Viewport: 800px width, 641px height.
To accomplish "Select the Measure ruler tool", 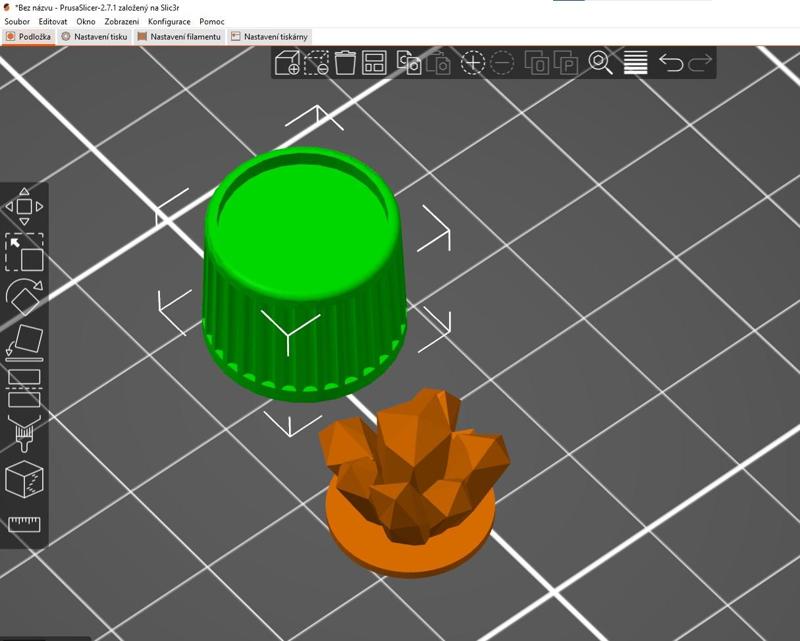I will 24,524.
